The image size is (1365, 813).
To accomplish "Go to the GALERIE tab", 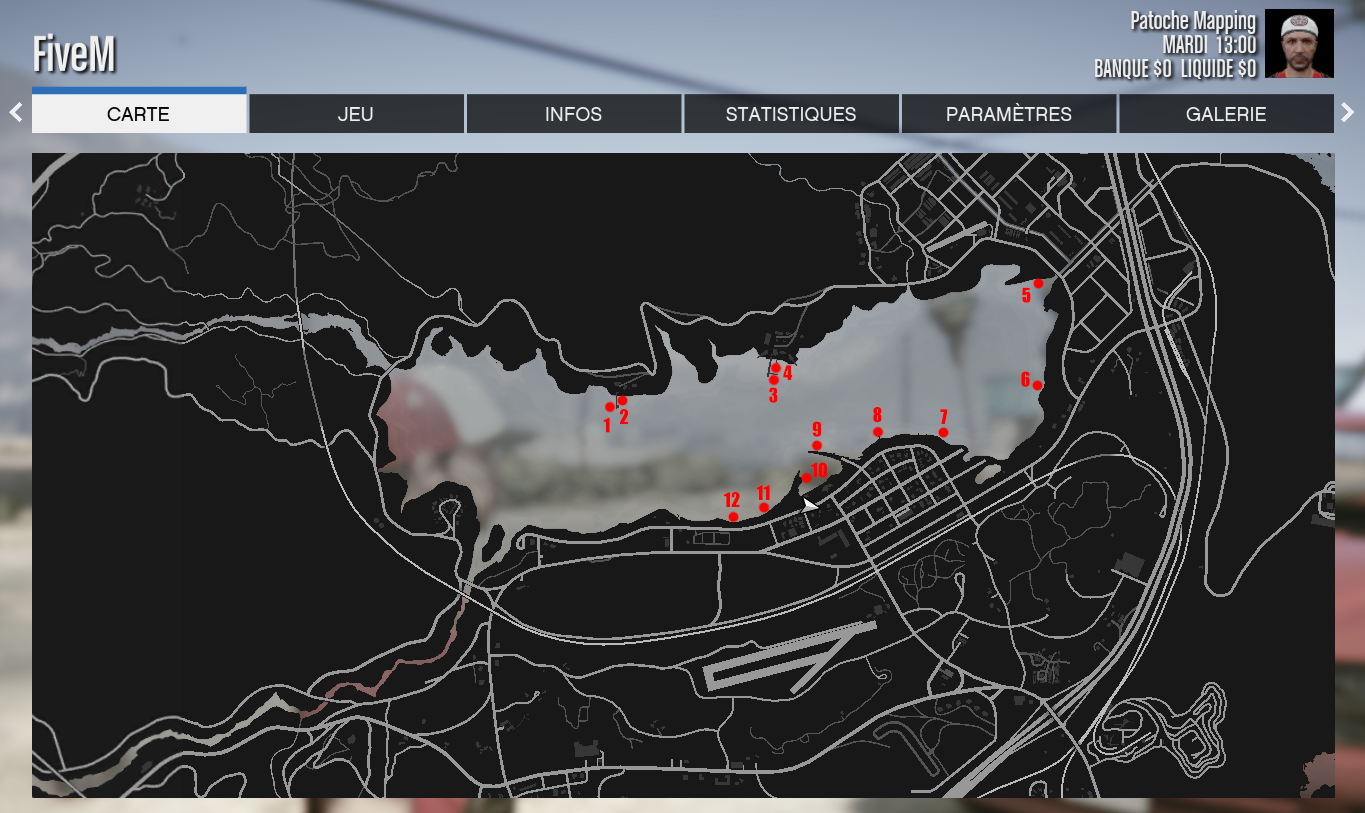I will pyautogui.click(x=1226, y=114).
